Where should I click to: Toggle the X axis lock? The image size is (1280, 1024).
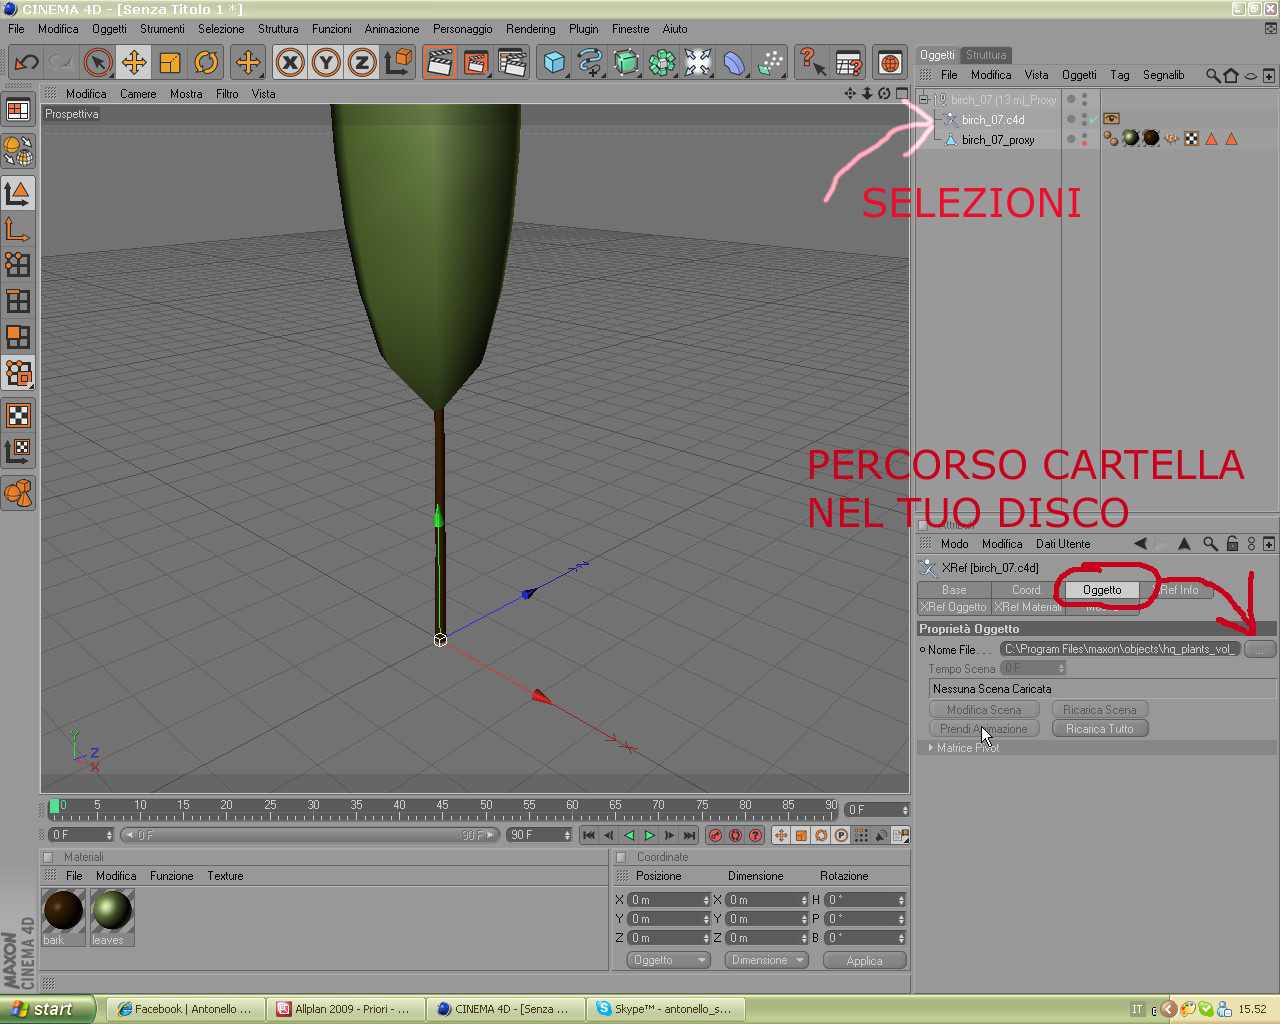click(x=290, y=63)
